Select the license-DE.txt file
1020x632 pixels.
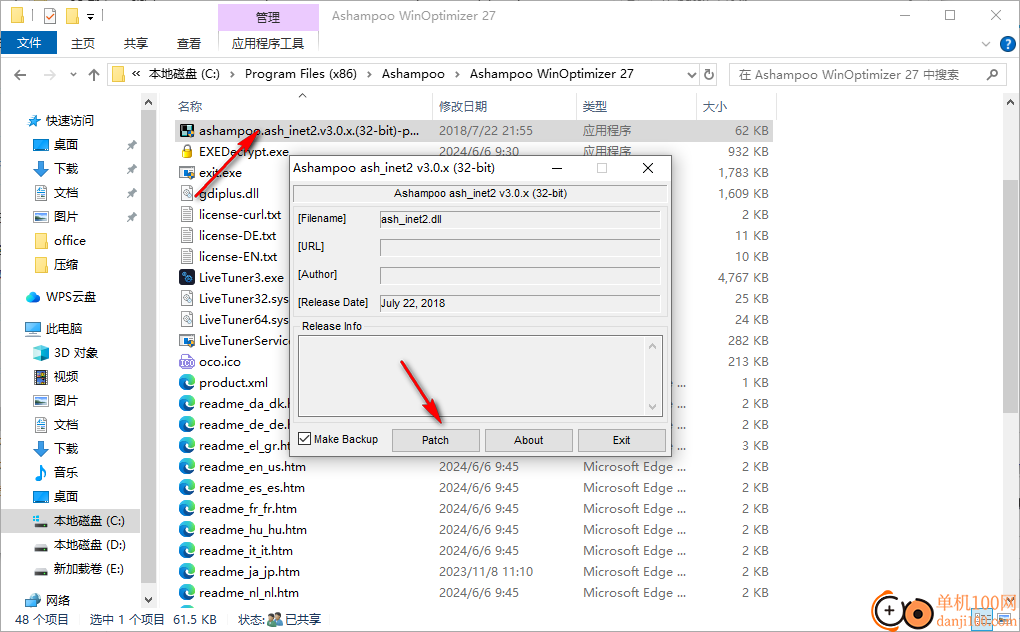tap(237, 235)
